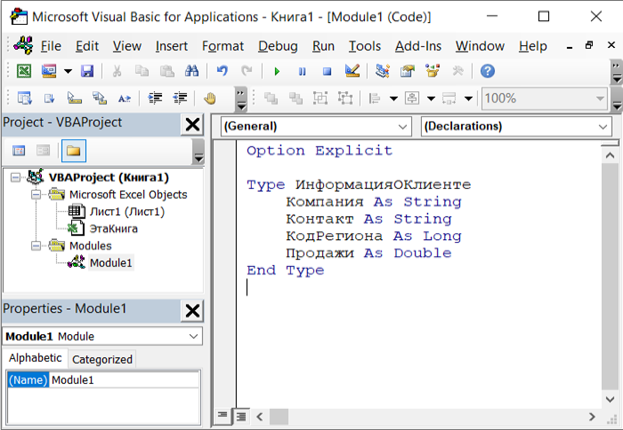Click the Break pause icon
The width and height of the screenshot is (623, 430).
tap(302, 72)
